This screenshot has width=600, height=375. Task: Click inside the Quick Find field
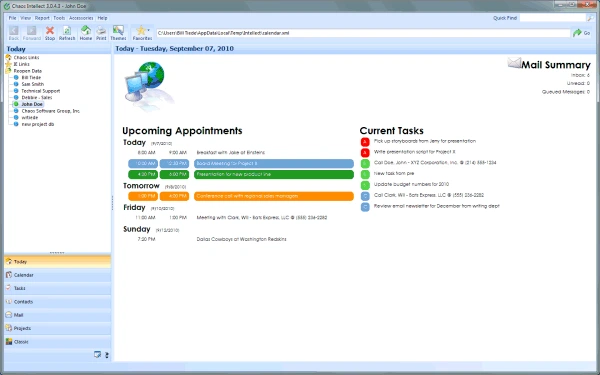pos(553,18)
